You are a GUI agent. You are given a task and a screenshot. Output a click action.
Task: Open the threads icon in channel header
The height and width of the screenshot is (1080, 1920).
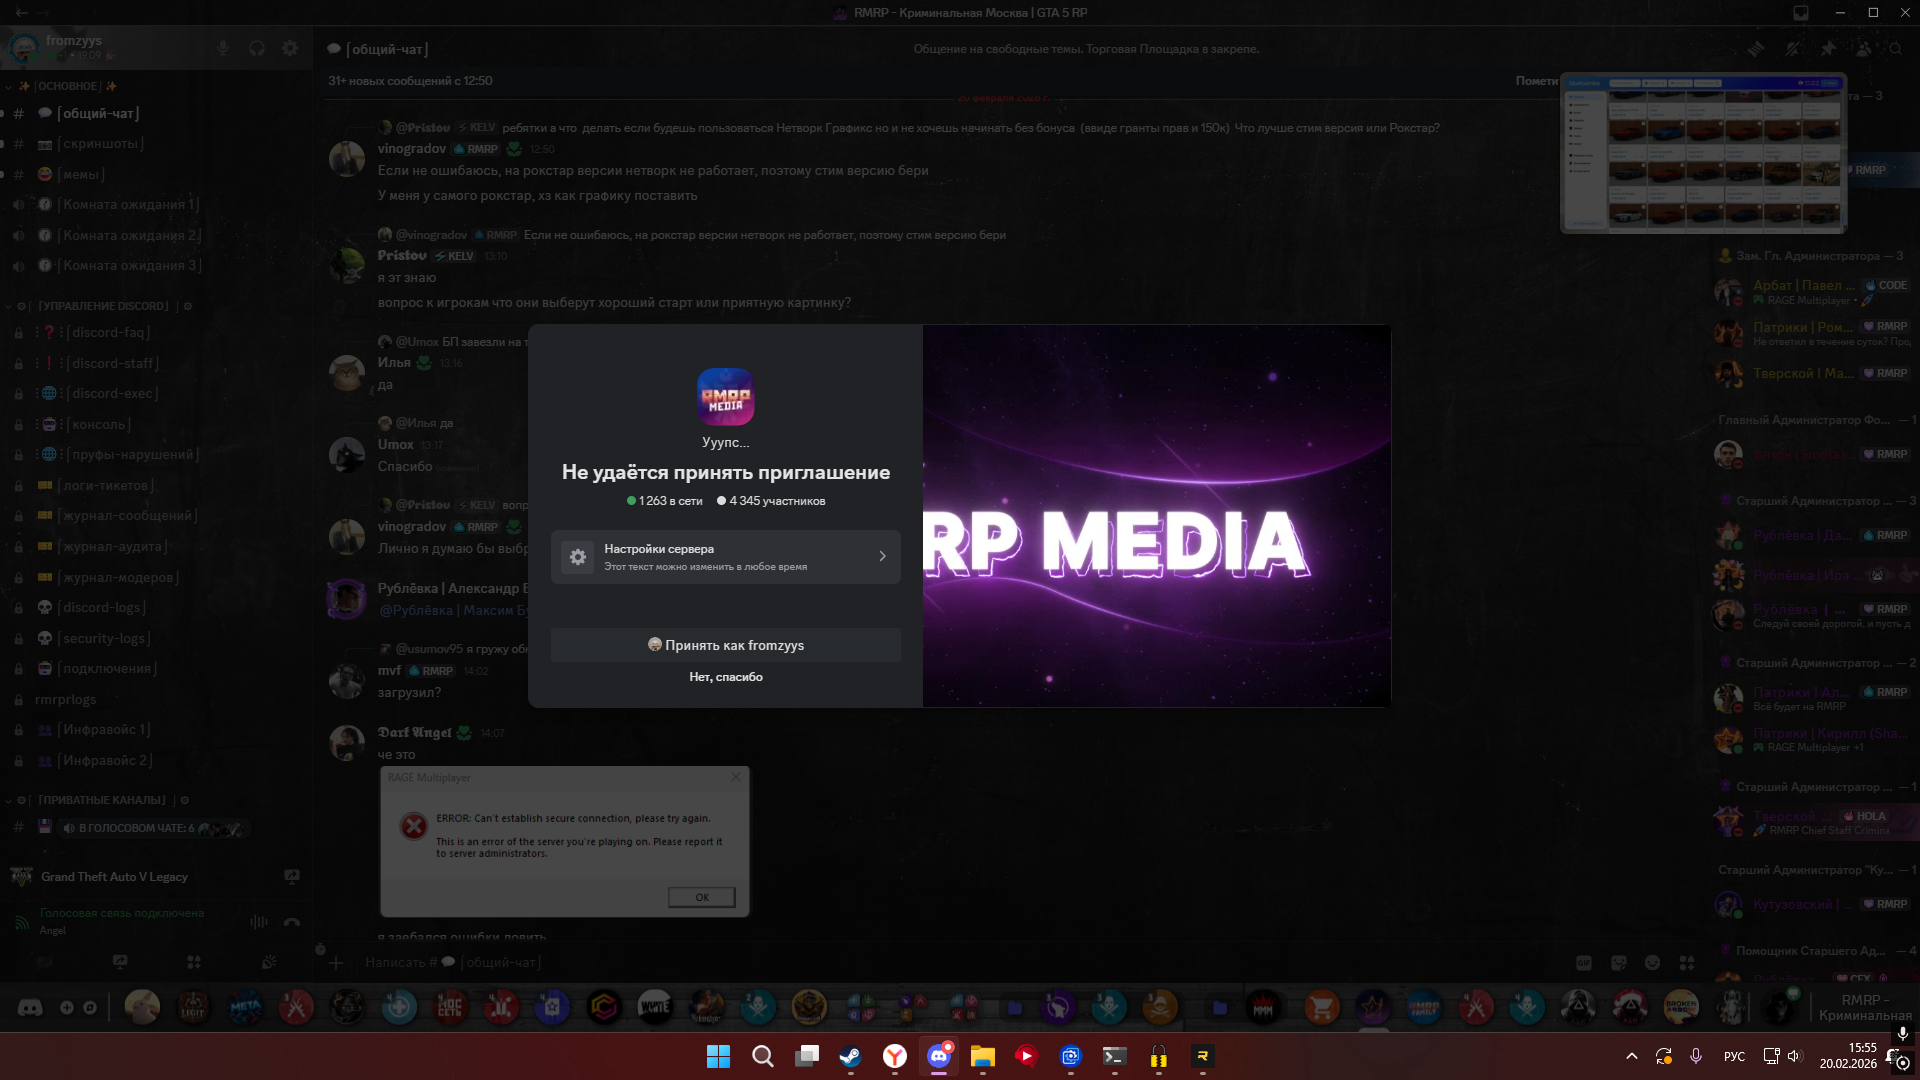click(1756, 48)
